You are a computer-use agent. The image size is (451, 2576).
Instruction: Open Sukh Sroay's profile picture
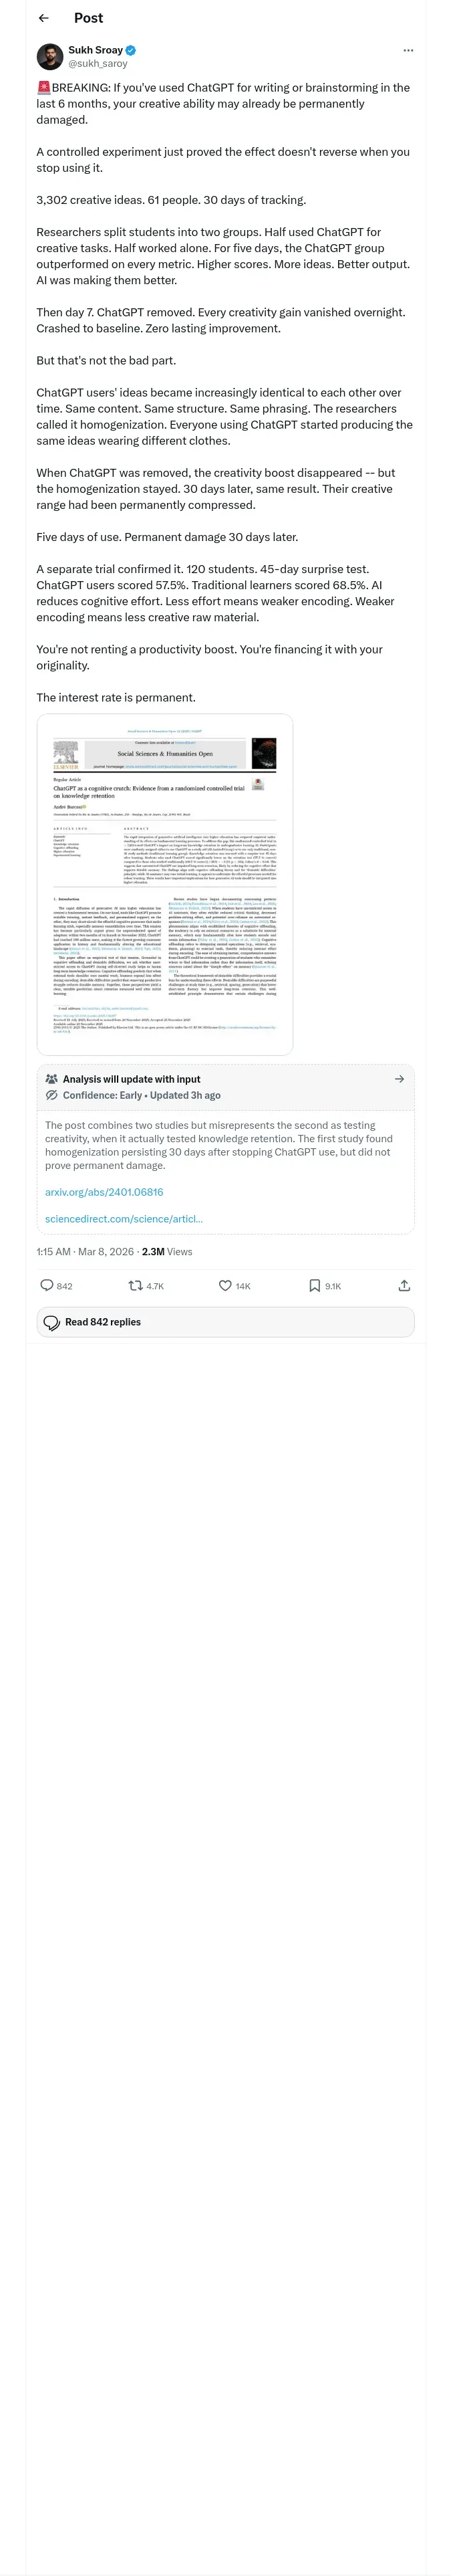[x=50, y=56]
